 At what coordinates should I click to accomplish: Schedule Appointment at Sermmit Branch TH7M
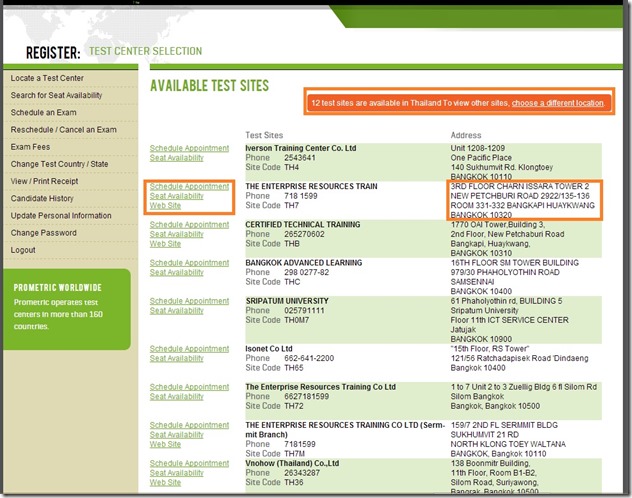189,425
